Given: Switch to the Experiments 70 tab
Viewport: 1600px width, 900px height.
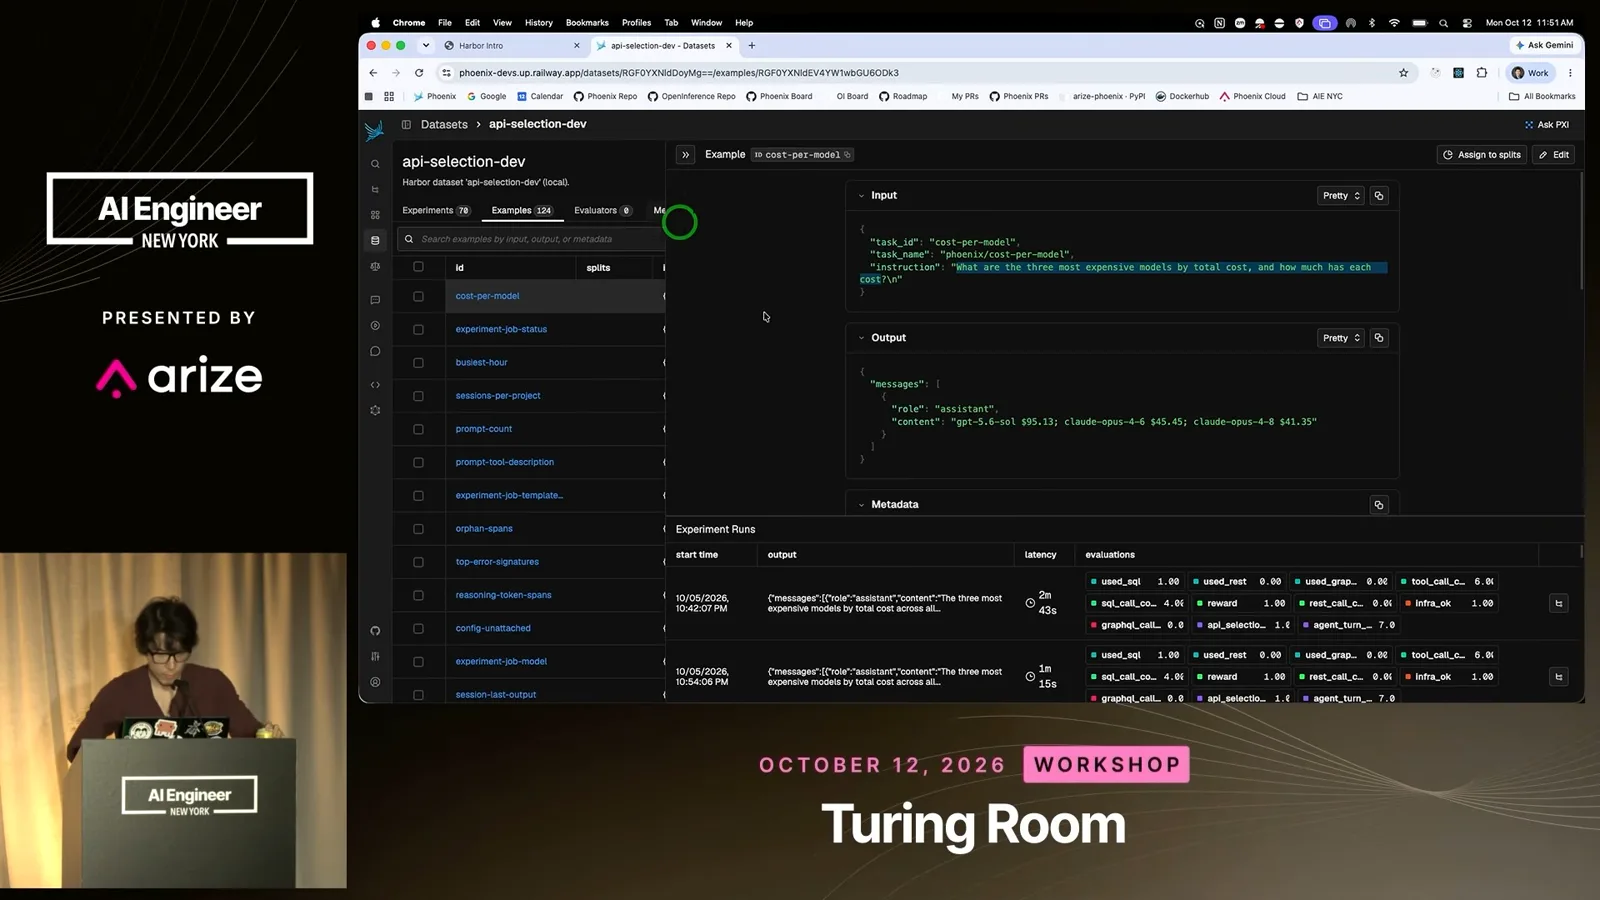Looking at the screenshot, I should pos(436,211).
